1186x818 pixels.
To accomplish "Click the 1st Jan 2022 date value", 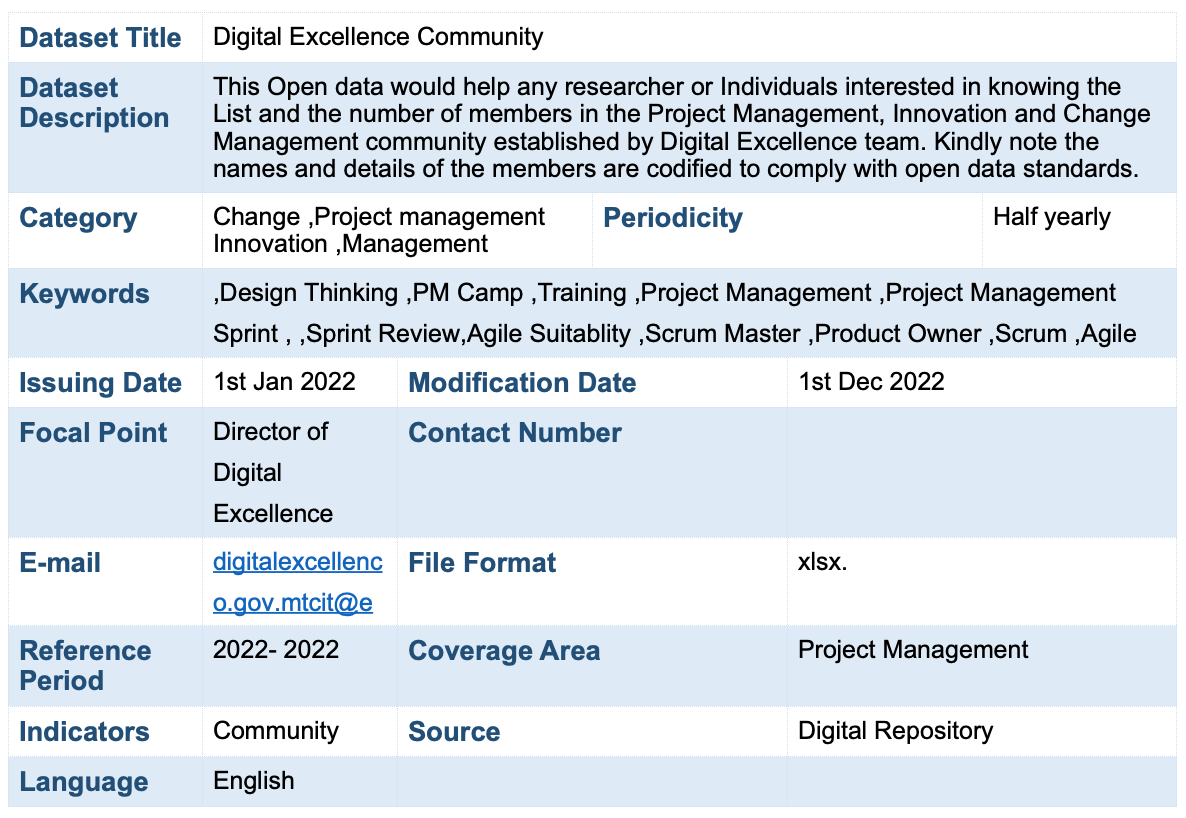I will pos(284,382).
